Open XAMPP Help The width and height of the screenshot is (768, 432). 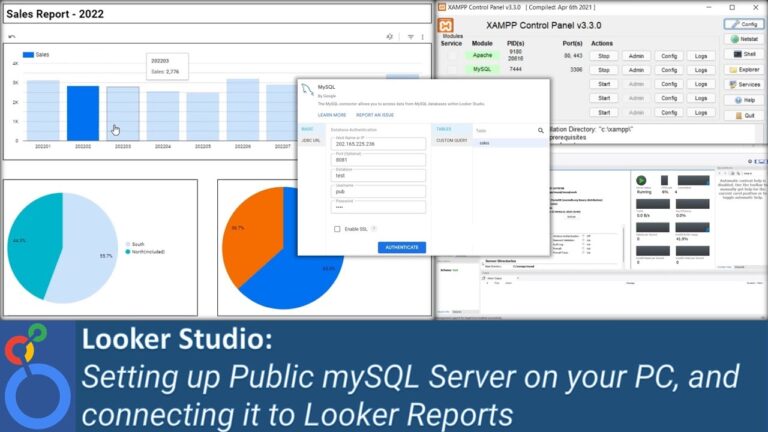click(x=744, y=100)
